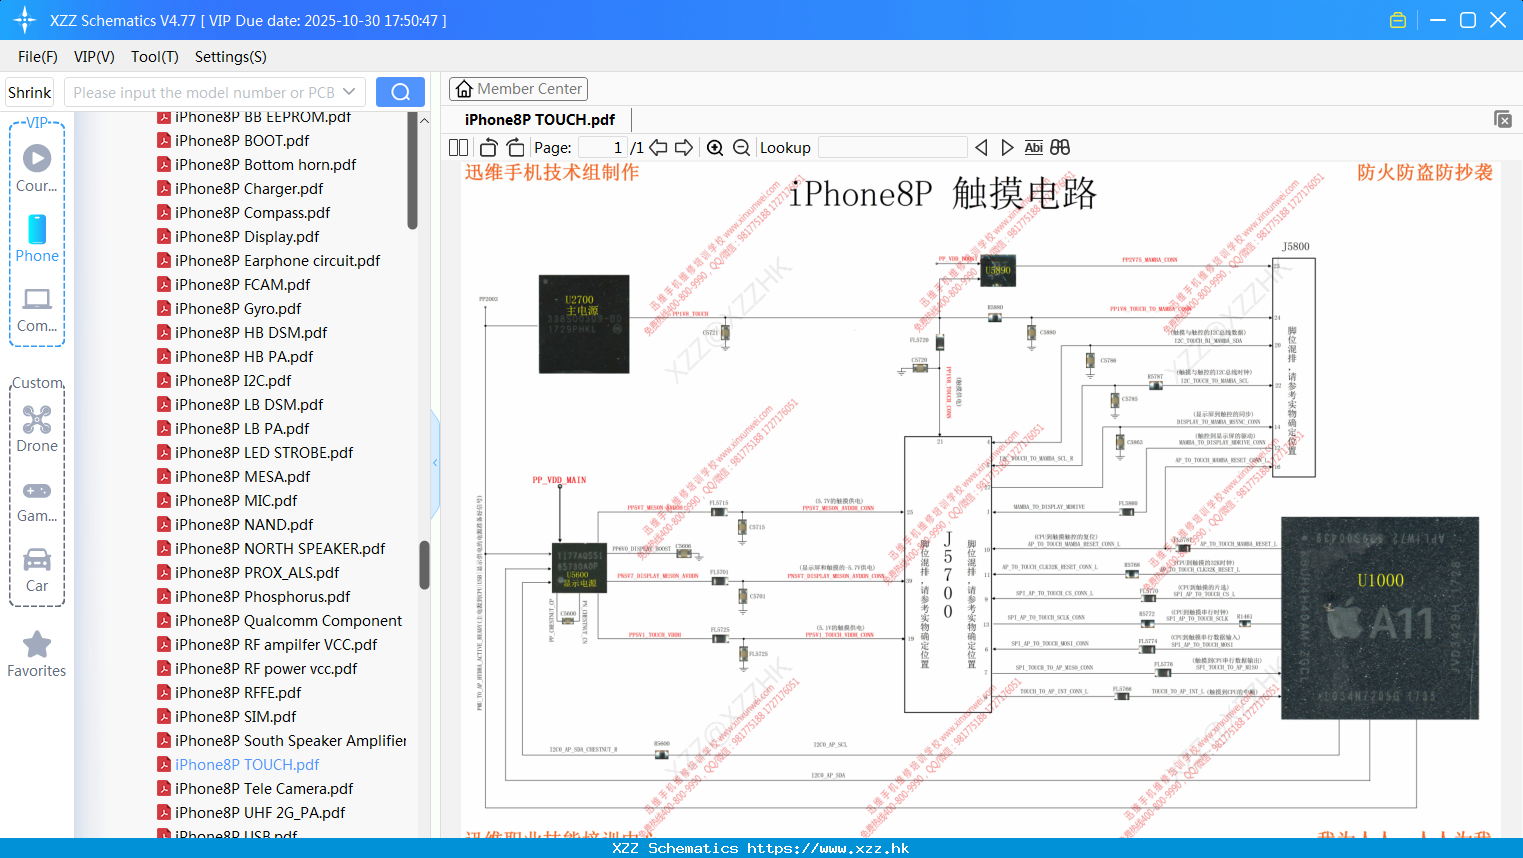
Task: Select the Phone category icon
Action: point(37,229)
